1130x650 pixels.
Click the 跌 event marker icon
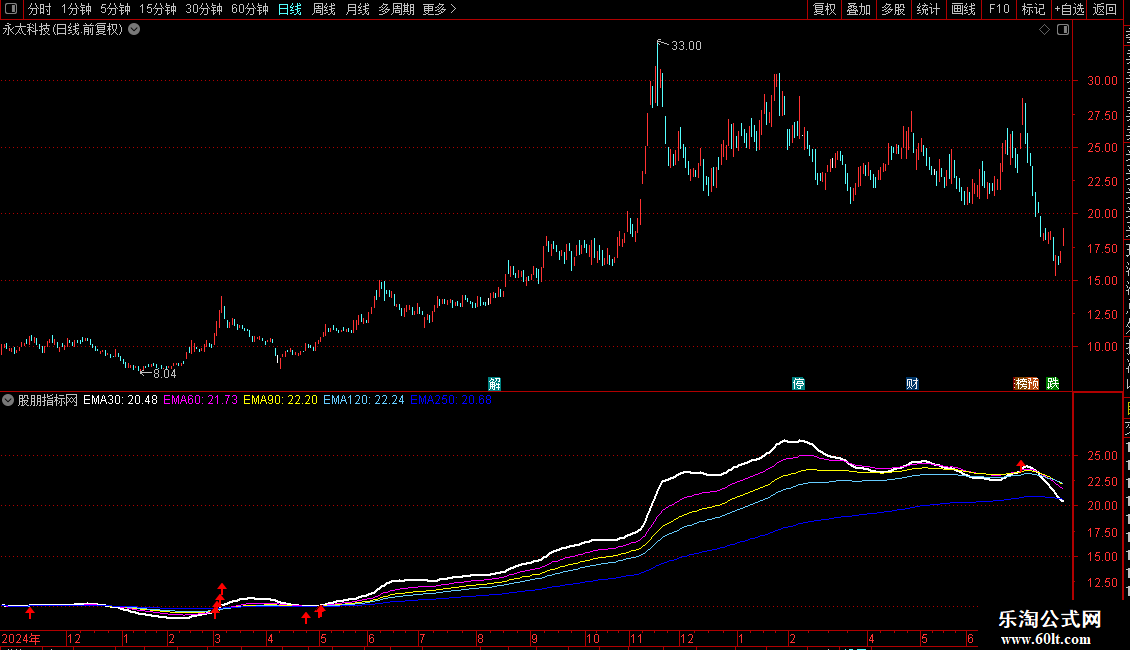tap(1053, 383)
